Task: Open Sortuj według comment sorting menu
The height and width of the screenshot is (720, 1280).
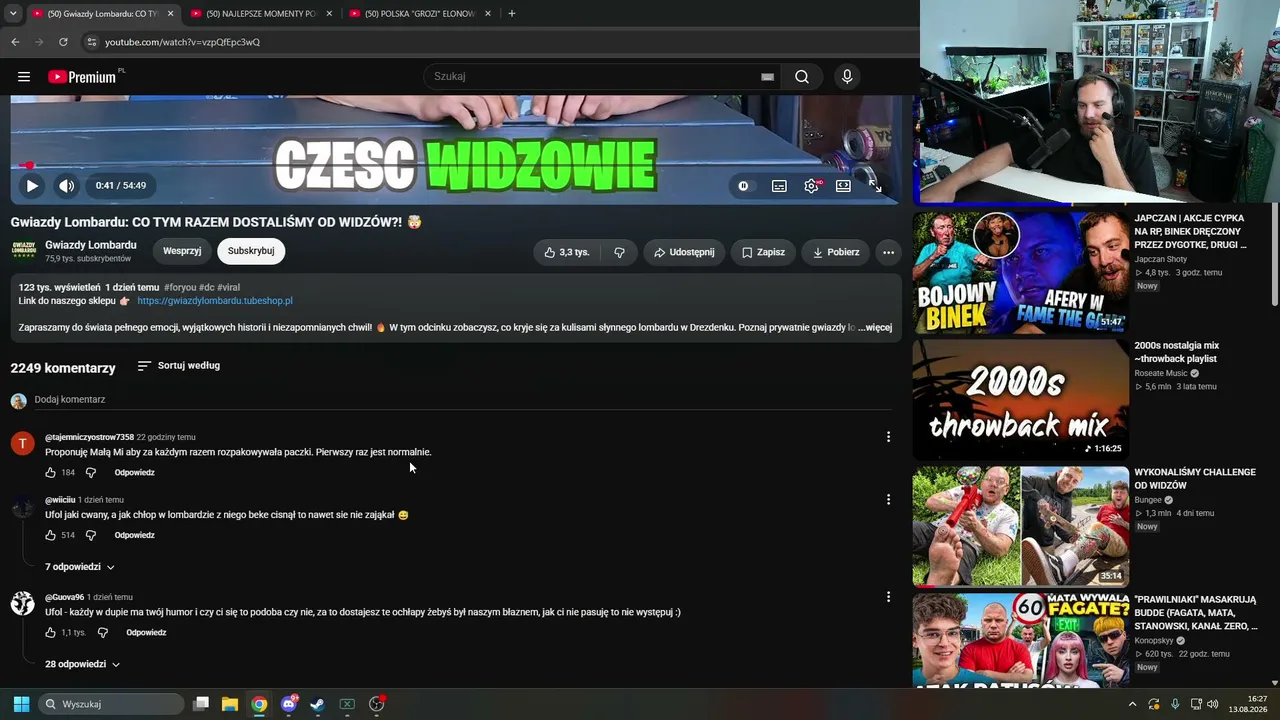Action: click(x=179, y=366)
